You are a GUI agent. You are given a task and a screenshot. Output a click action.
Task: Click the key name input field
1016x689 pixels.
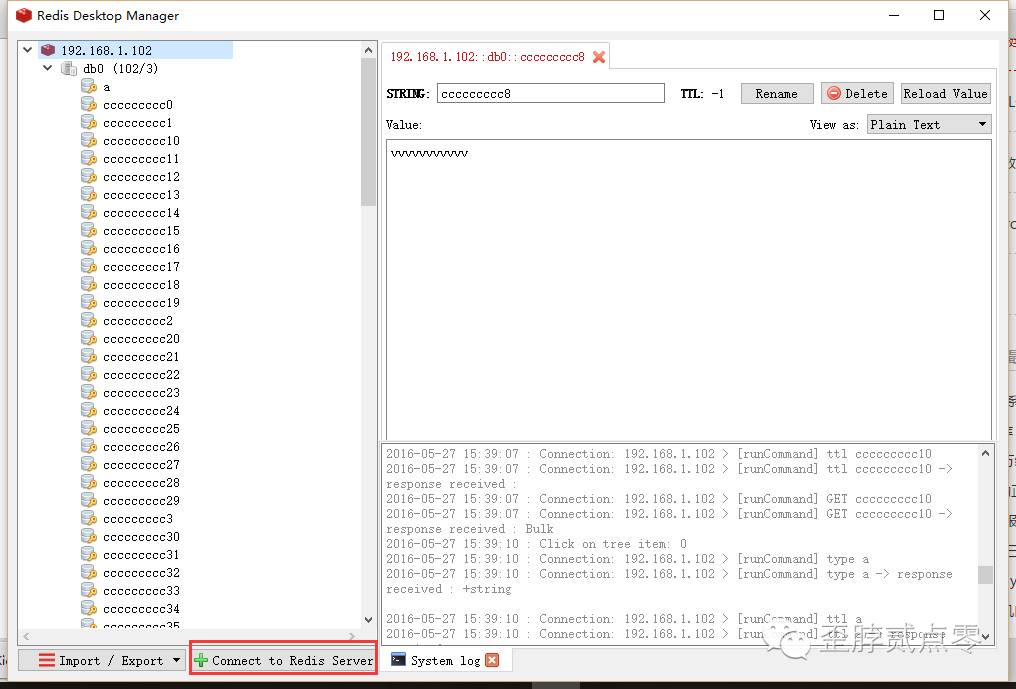[x=551, y=93]
